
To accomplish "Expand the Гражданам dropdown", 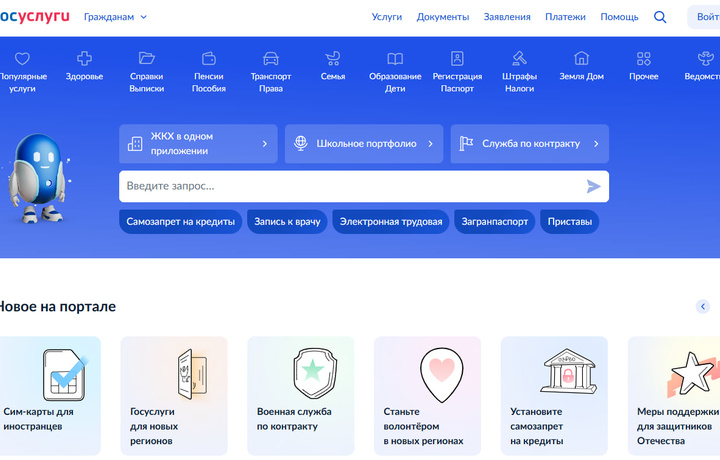I will click(115, 17).
